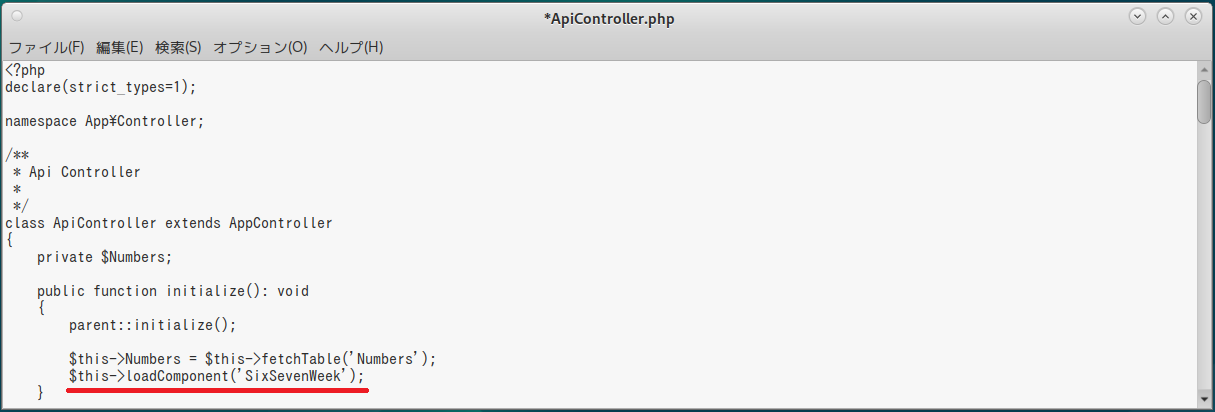Image resolution: width=1215 pixels, height=412 pixels.
Task: Click the vertical scrollbar thumb
Action: [x=1204, y=103]
